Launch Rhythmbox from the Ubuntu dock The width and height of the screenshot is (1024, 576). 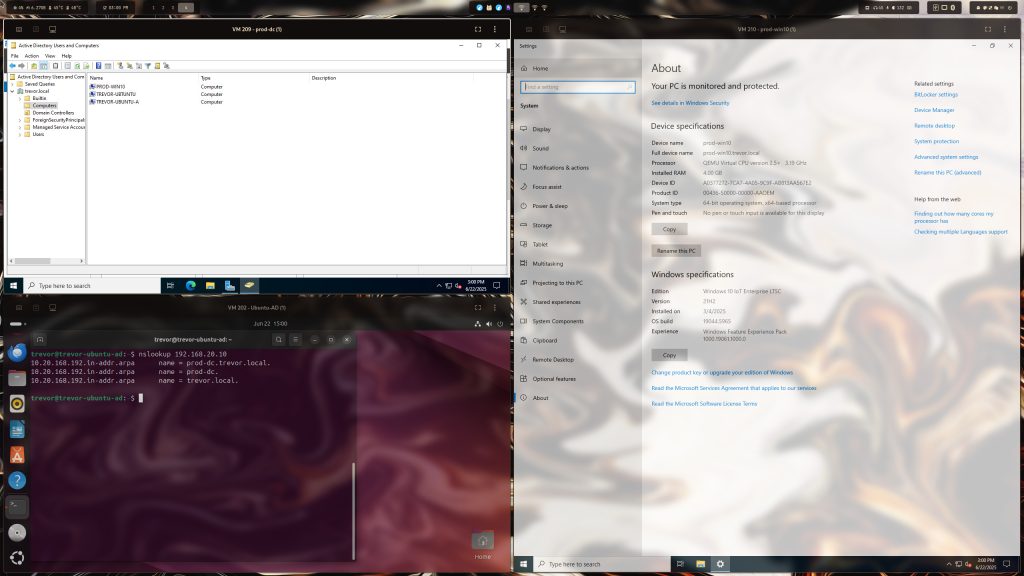pyautogui.click(x=17, y=404)
